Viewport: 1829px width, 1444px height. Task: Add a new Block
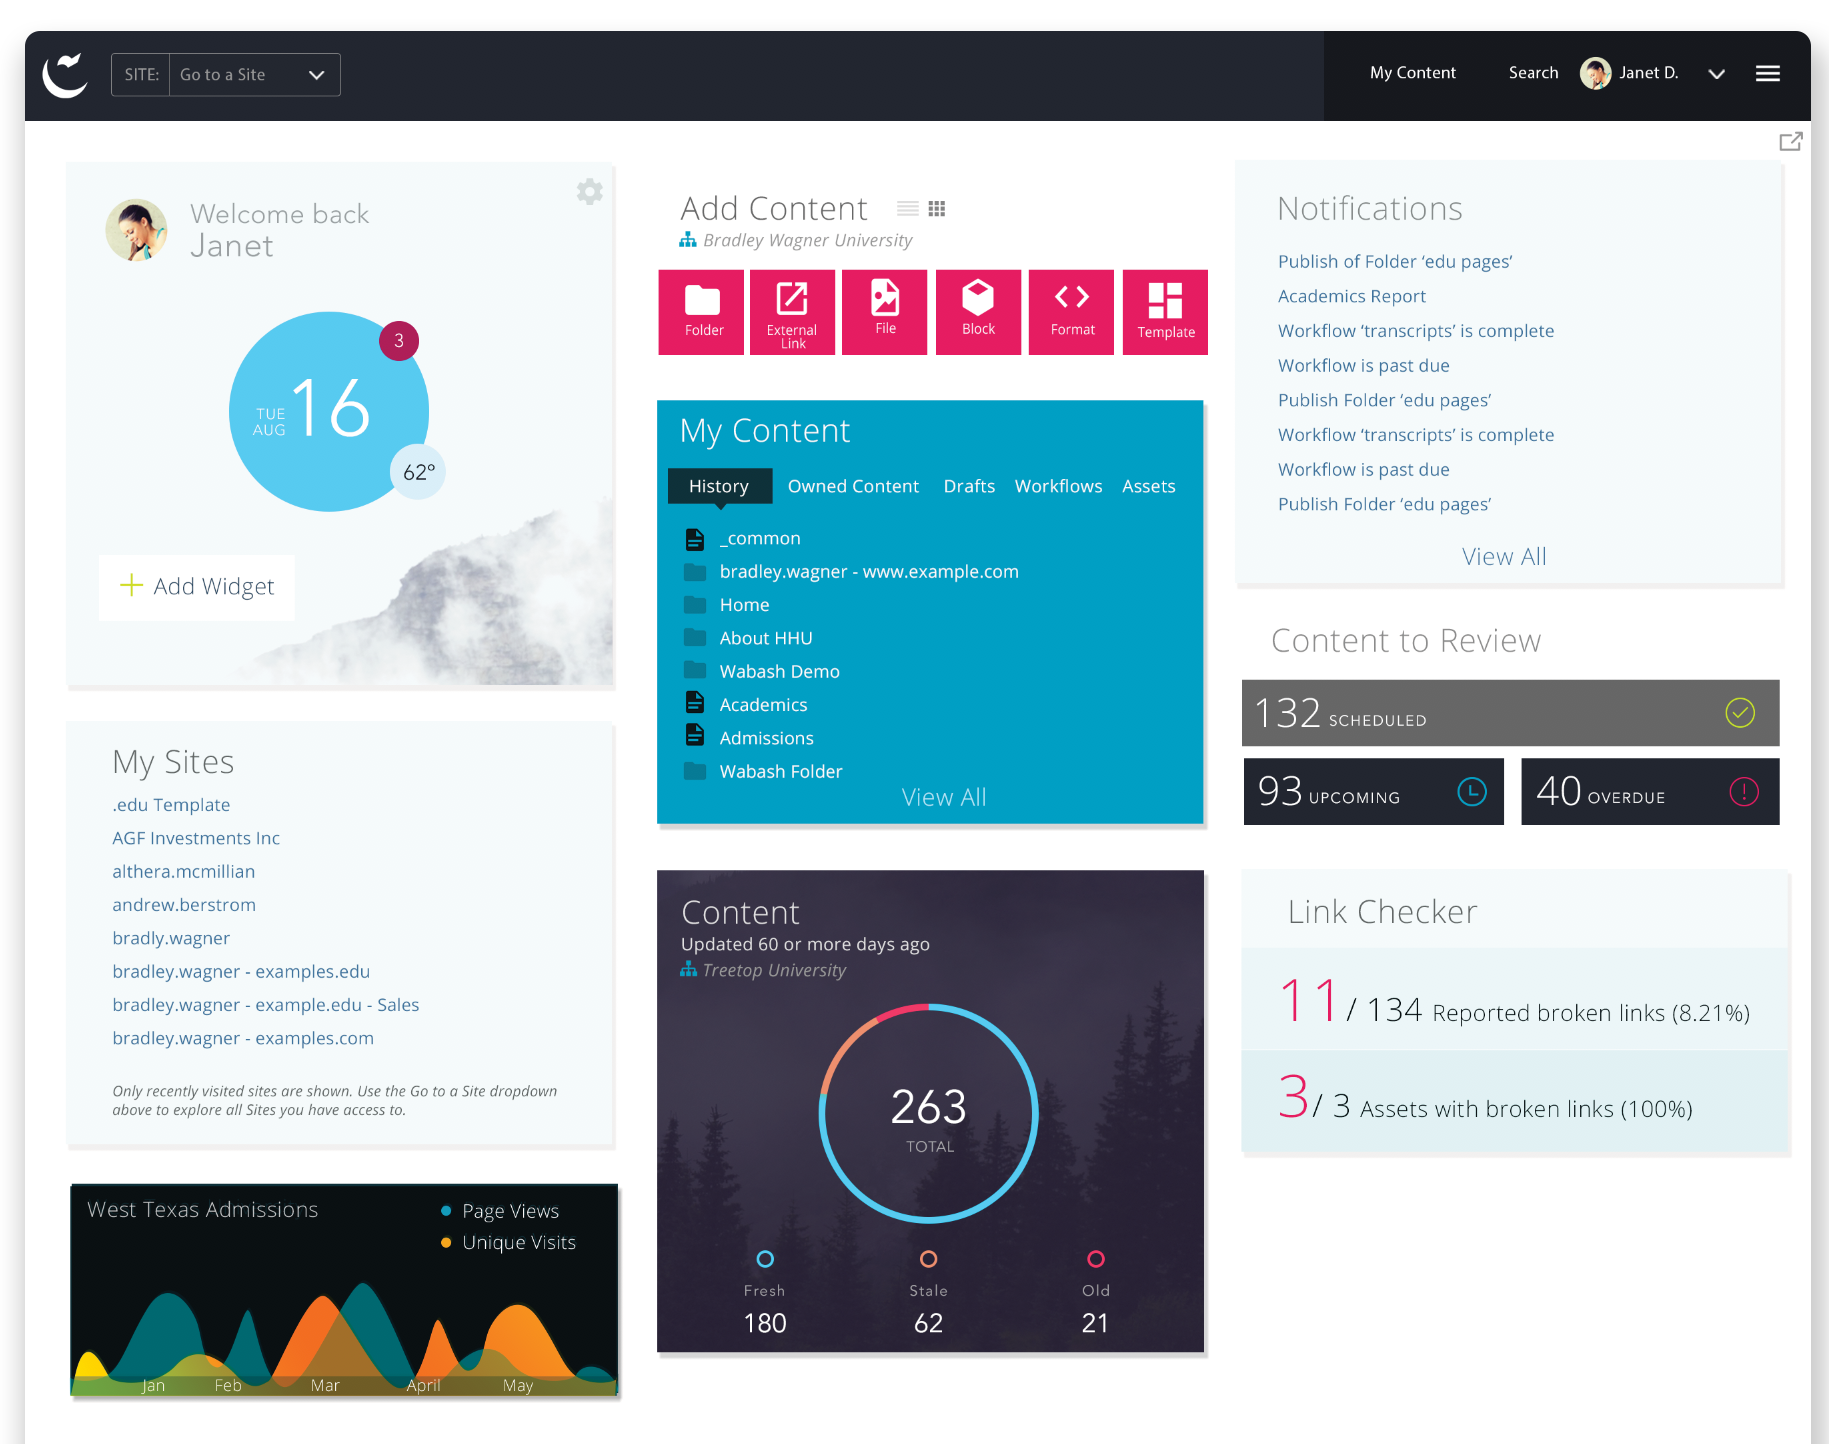click(978, 312)
